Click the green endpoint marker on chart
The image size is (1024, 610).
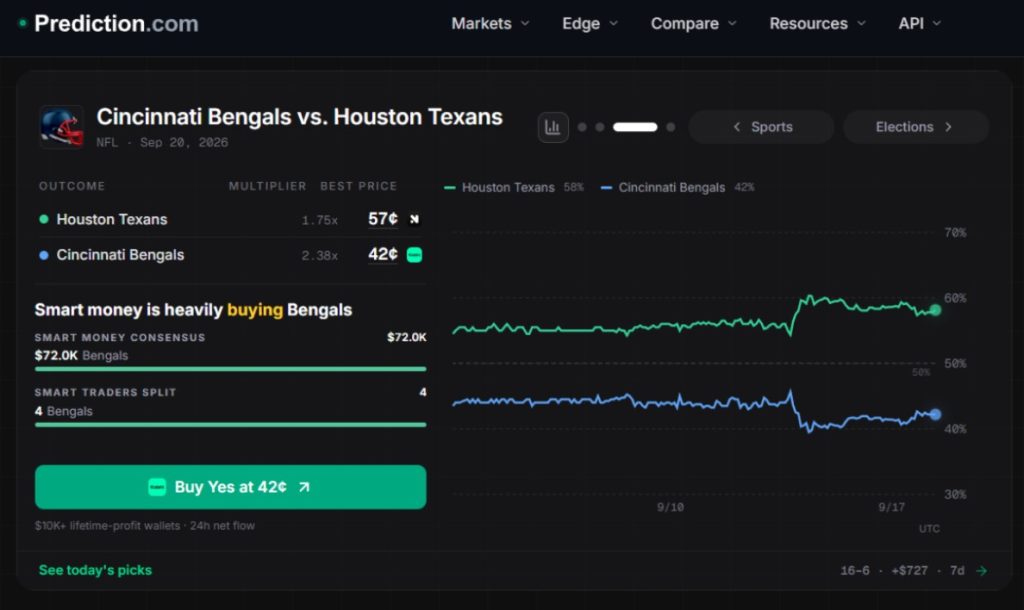(x=935, y=310)
